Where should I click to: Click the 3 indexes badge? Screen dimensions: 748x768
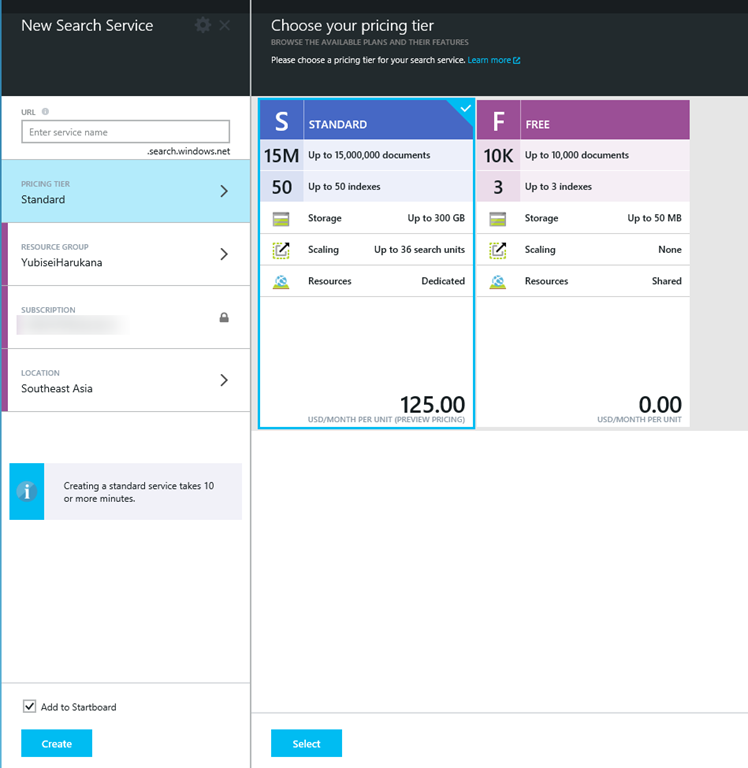[498, 187]
